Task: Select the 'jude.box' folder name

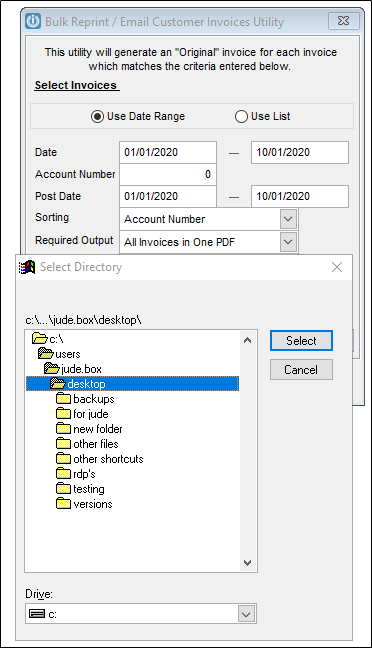Action: (81, 369)
